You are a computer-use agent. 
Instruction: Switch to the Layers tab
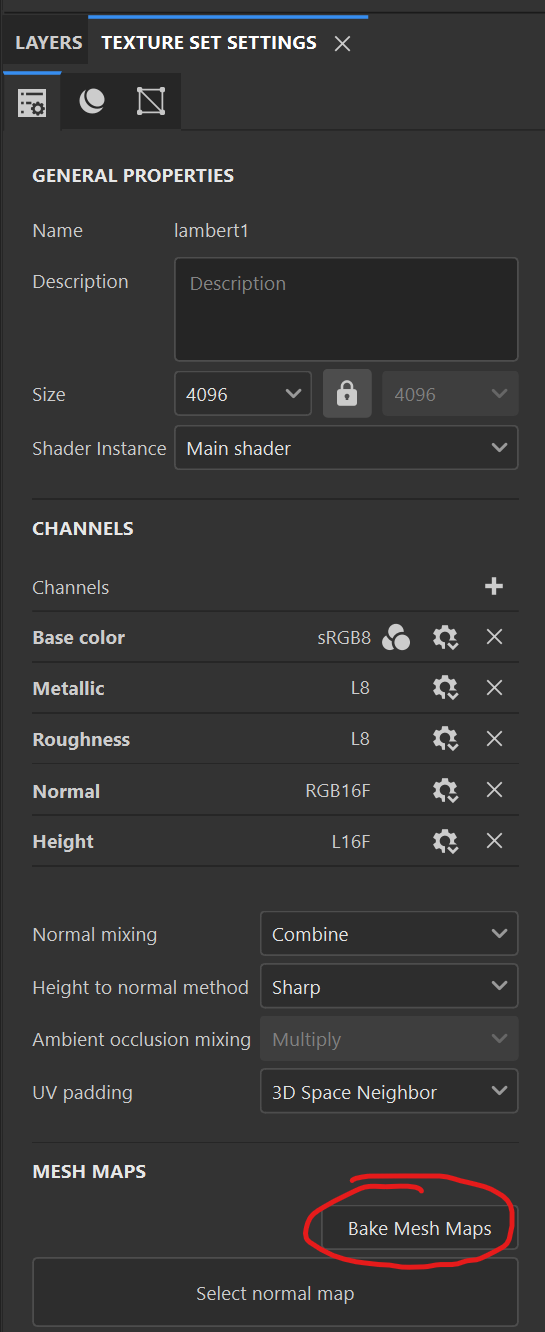(x=48, y=43)
